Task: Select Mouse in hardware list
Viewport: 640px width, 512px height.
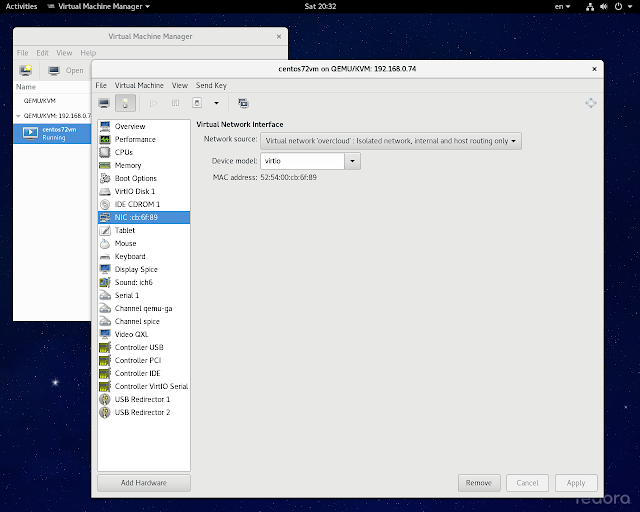Action: (144, 243)
